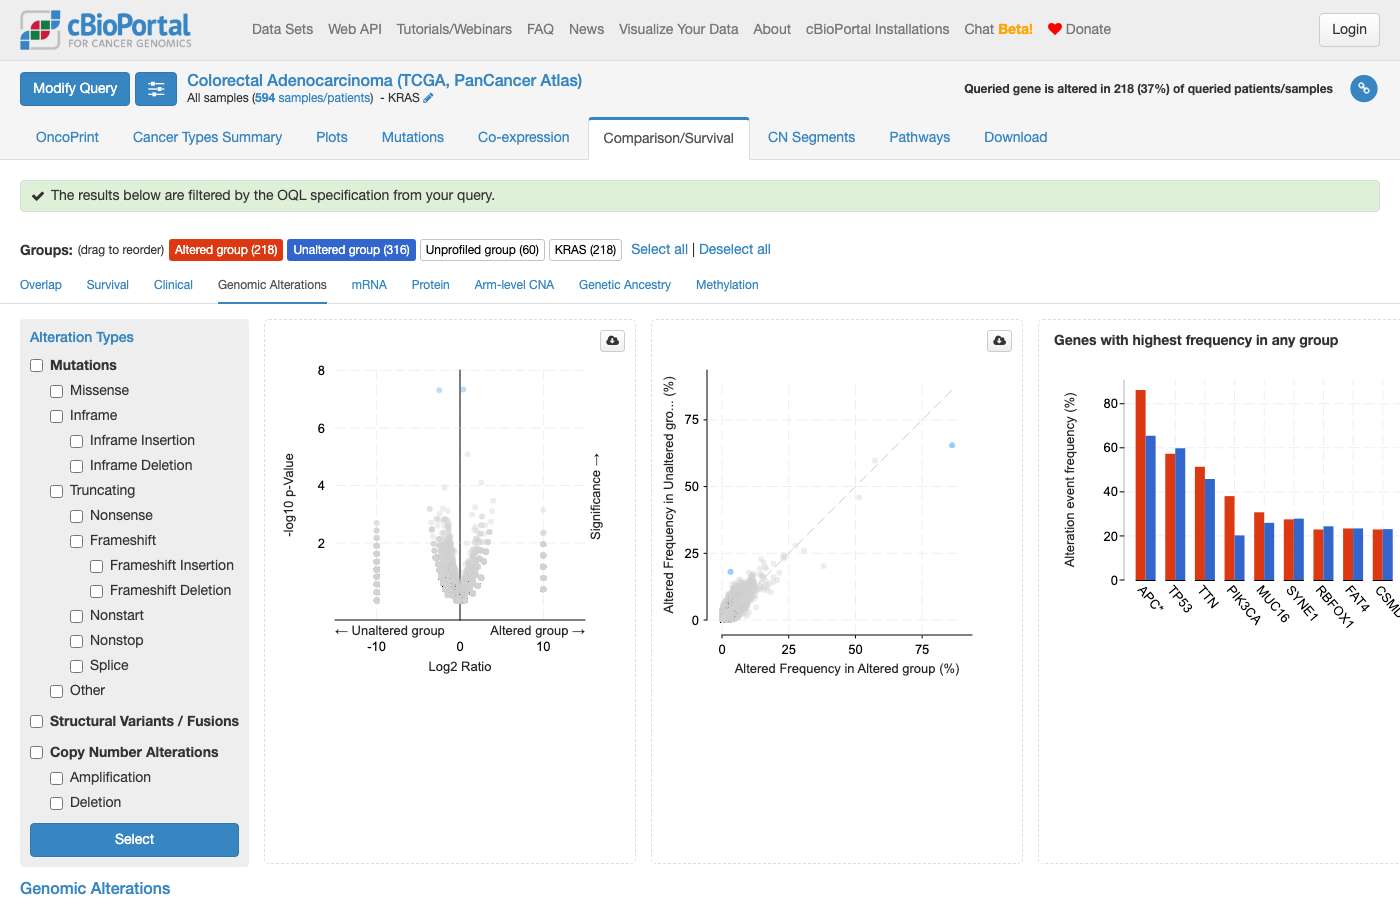This screenshot has height=900, width=1400.
Task: Open the Colorectal Adenocarcinoma study title link
Action: coord(384,80)
